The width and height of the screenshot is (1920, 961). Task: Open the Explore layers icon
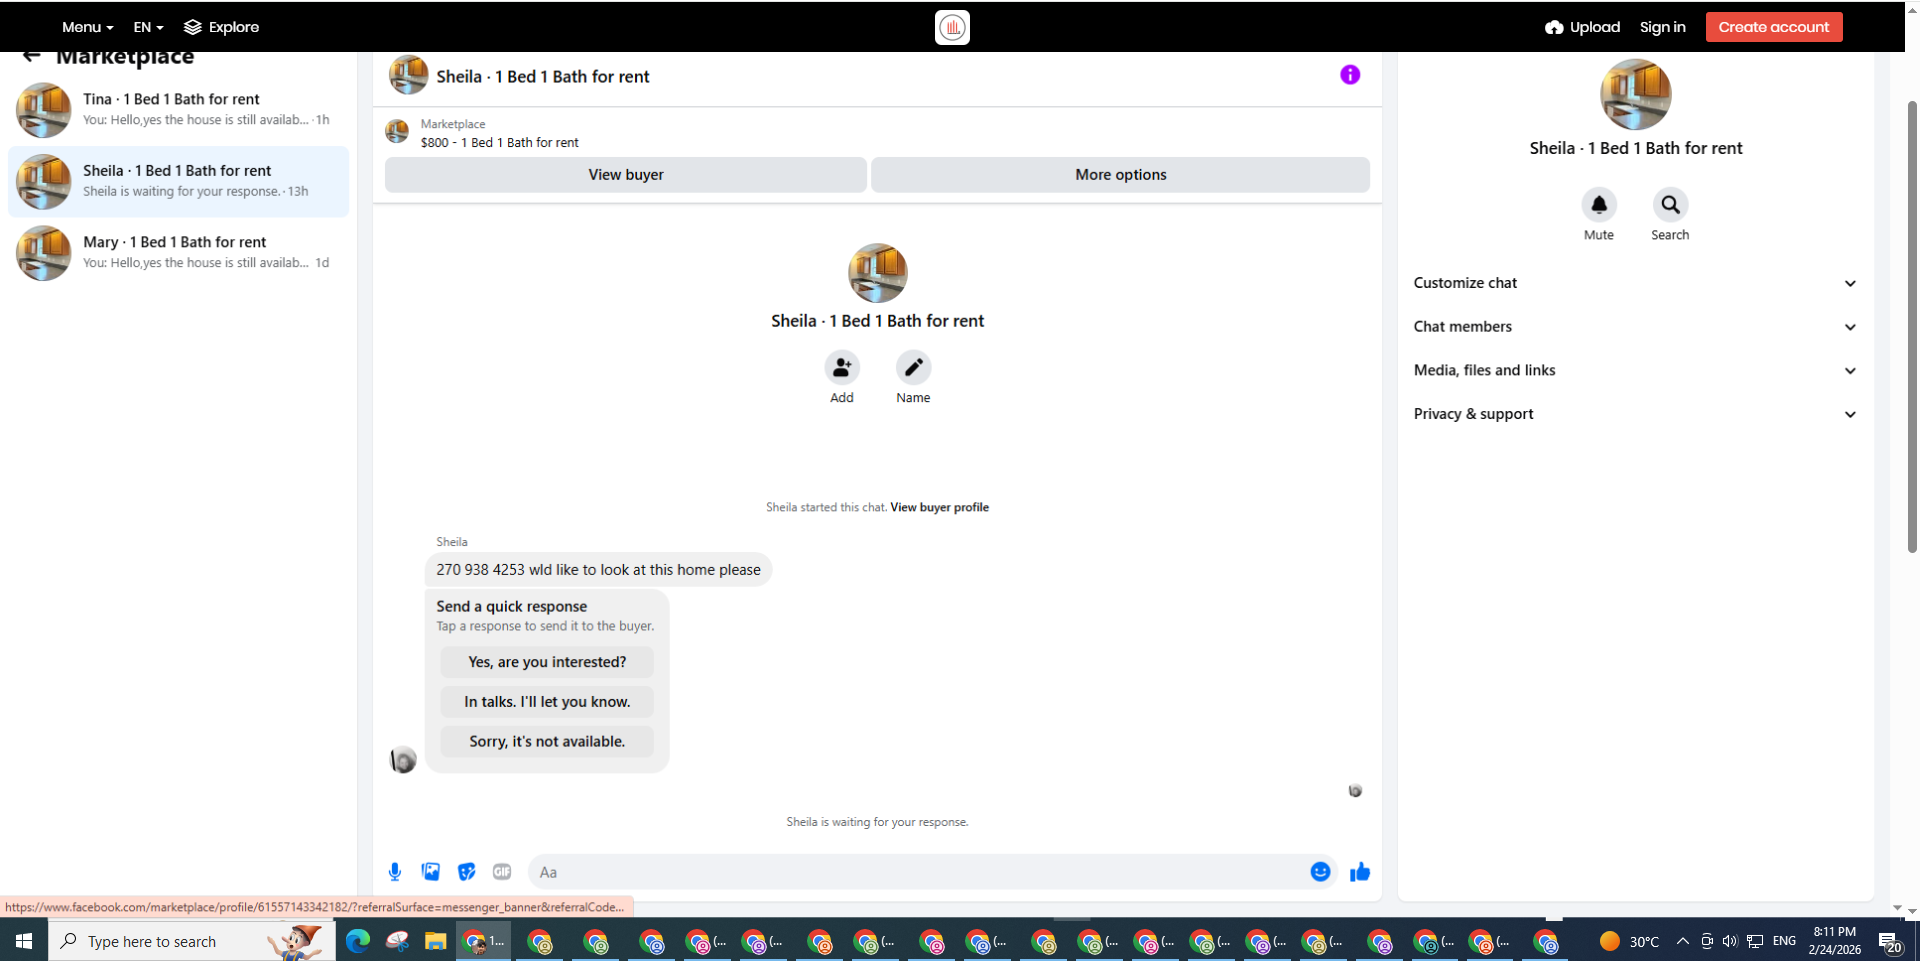[x=193, y=27]
